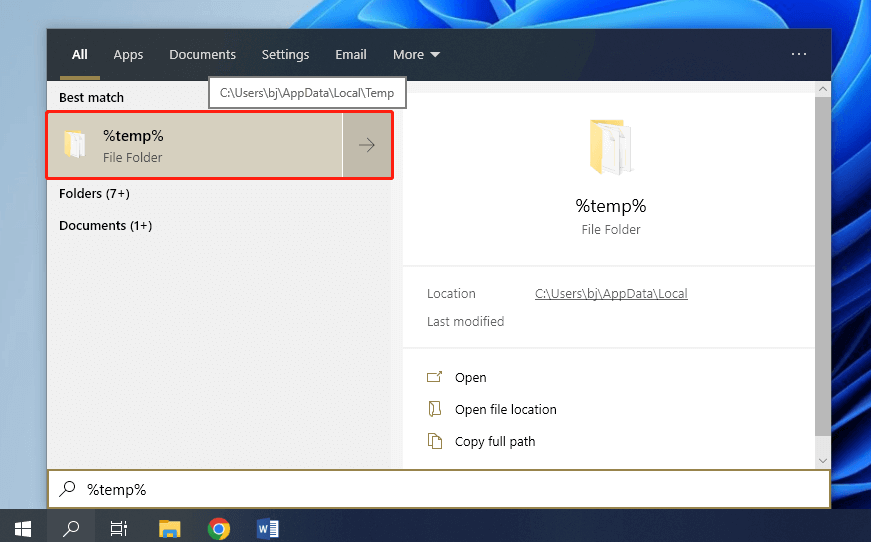Click the Open file location icon
871x542 pixels.
(434, 409)
